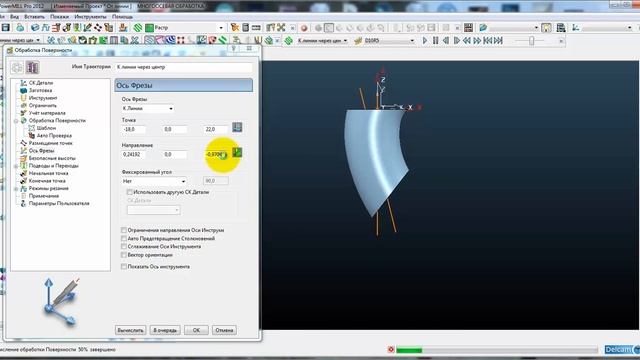Click the tool icon beside D10R5 dropdown
The image size is (640, 360).
358,40
